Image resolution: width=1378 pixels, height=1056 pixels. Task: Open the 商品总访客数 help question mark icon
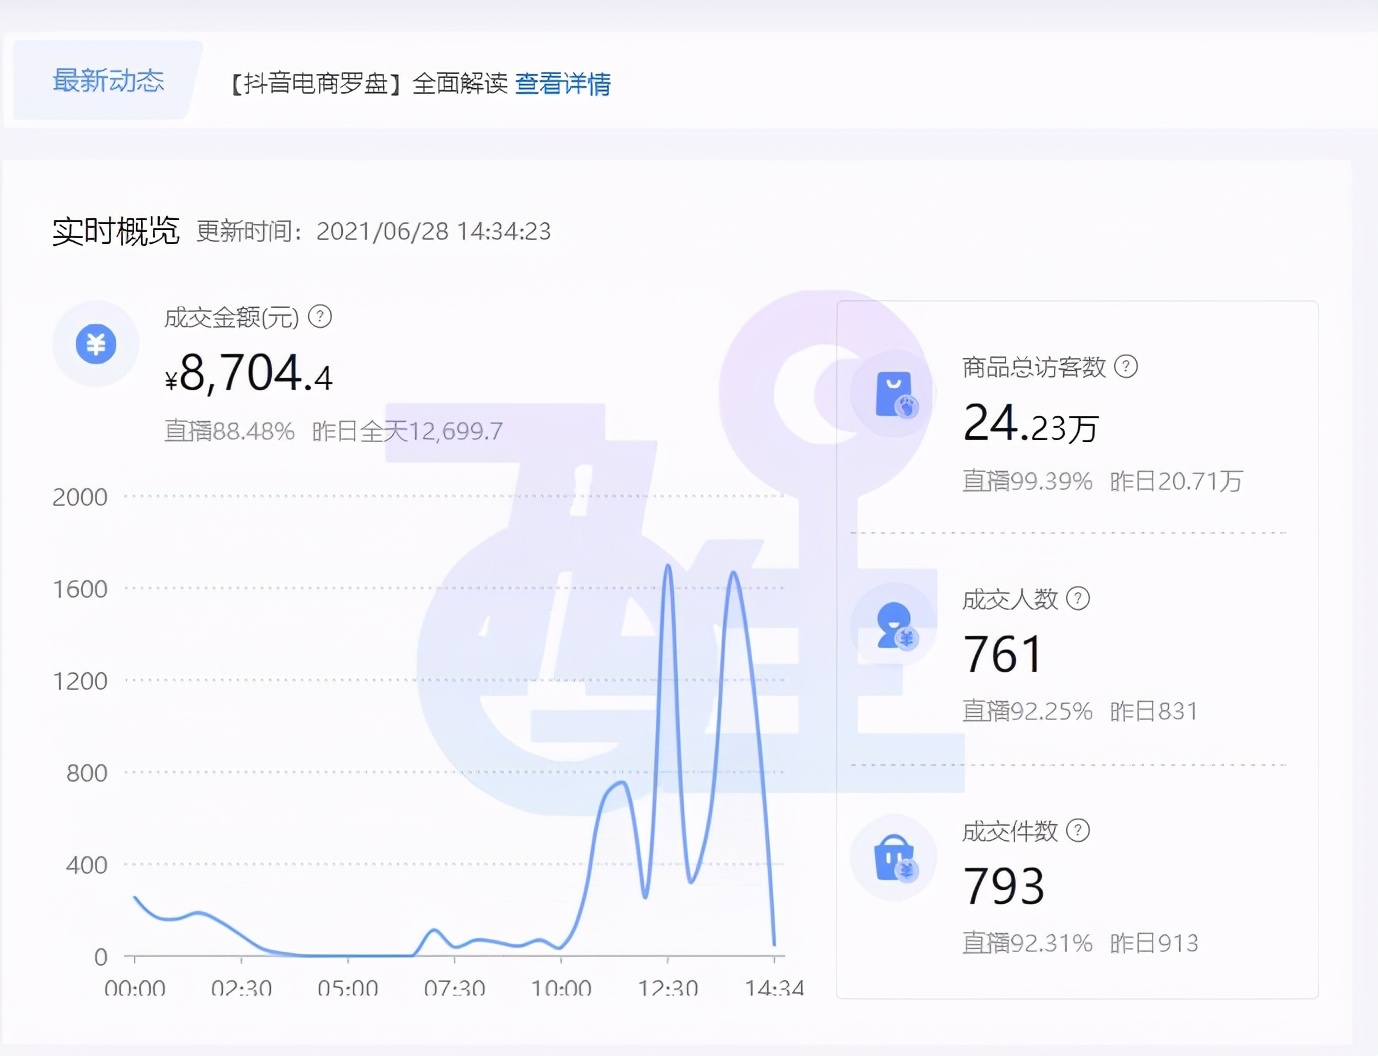1127,366
